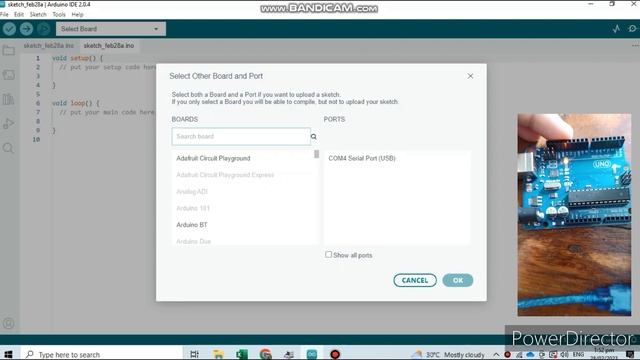Click the volume speaker tray icon
The width and height of the screenshot is (640, 360).
point(565,354)
